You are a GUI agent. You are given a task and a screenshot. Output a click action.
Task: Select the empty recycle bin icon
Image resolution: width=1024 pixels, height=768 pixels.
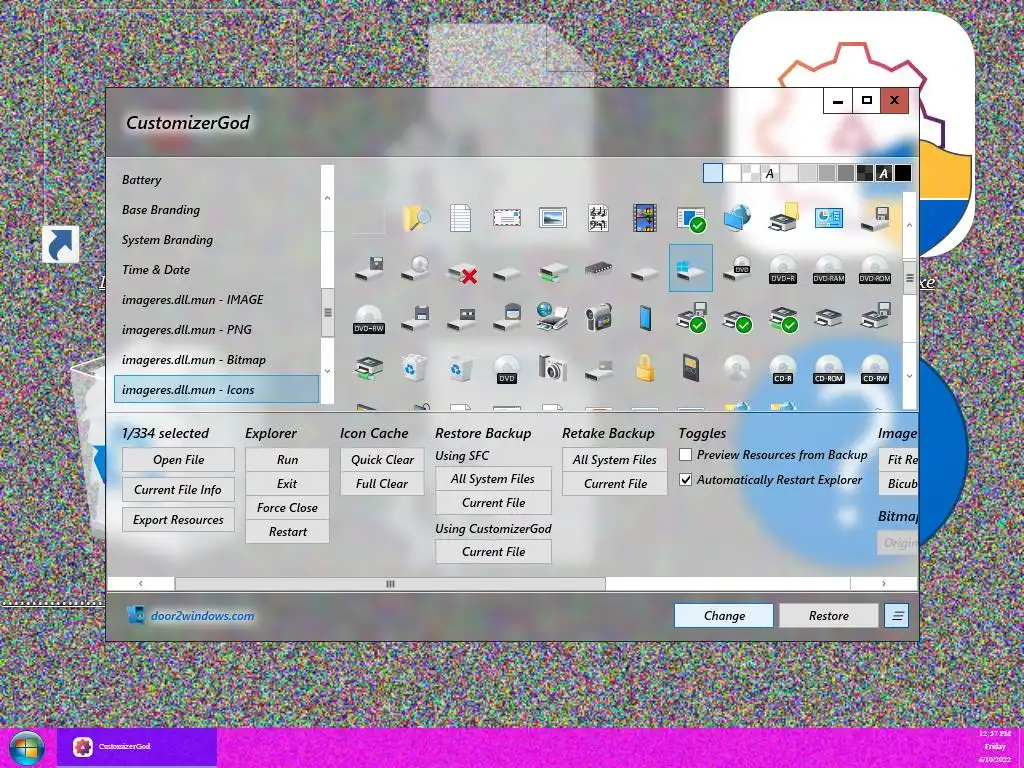pos(459,368)
